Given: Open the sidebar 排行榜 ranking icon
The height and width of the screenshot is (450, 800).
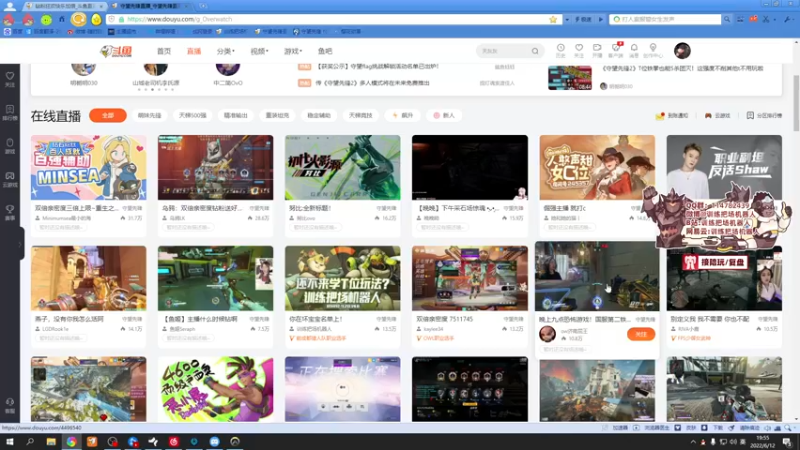Looking at the screenshot, I should 10,112.
